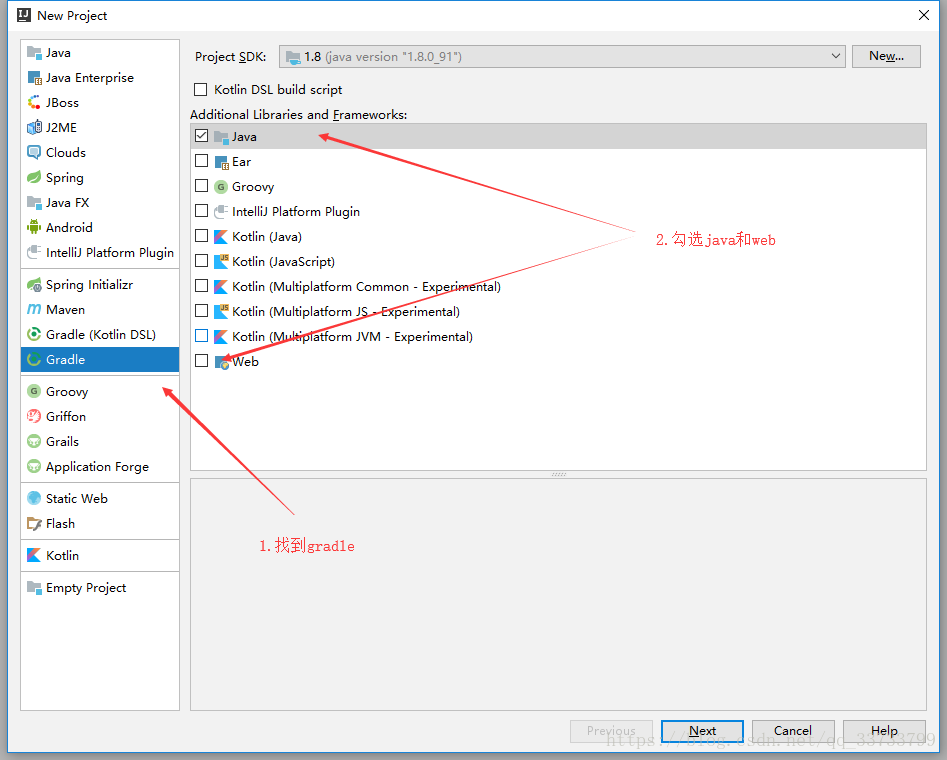
Task: Open Help for New Project
Action: pyautogui.click(x=884, y=731)
